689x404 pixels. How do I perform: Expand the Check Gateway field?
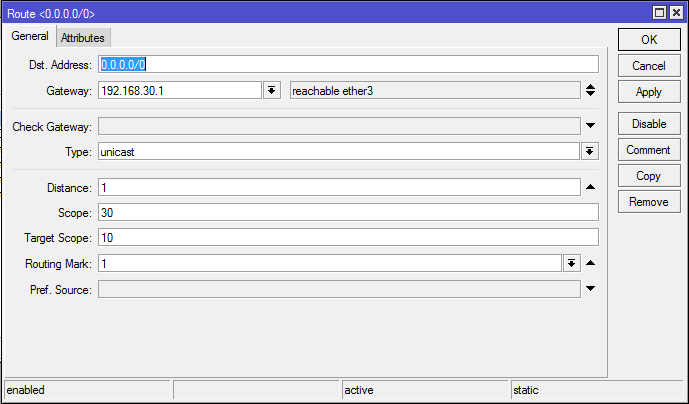coord(590,126)
